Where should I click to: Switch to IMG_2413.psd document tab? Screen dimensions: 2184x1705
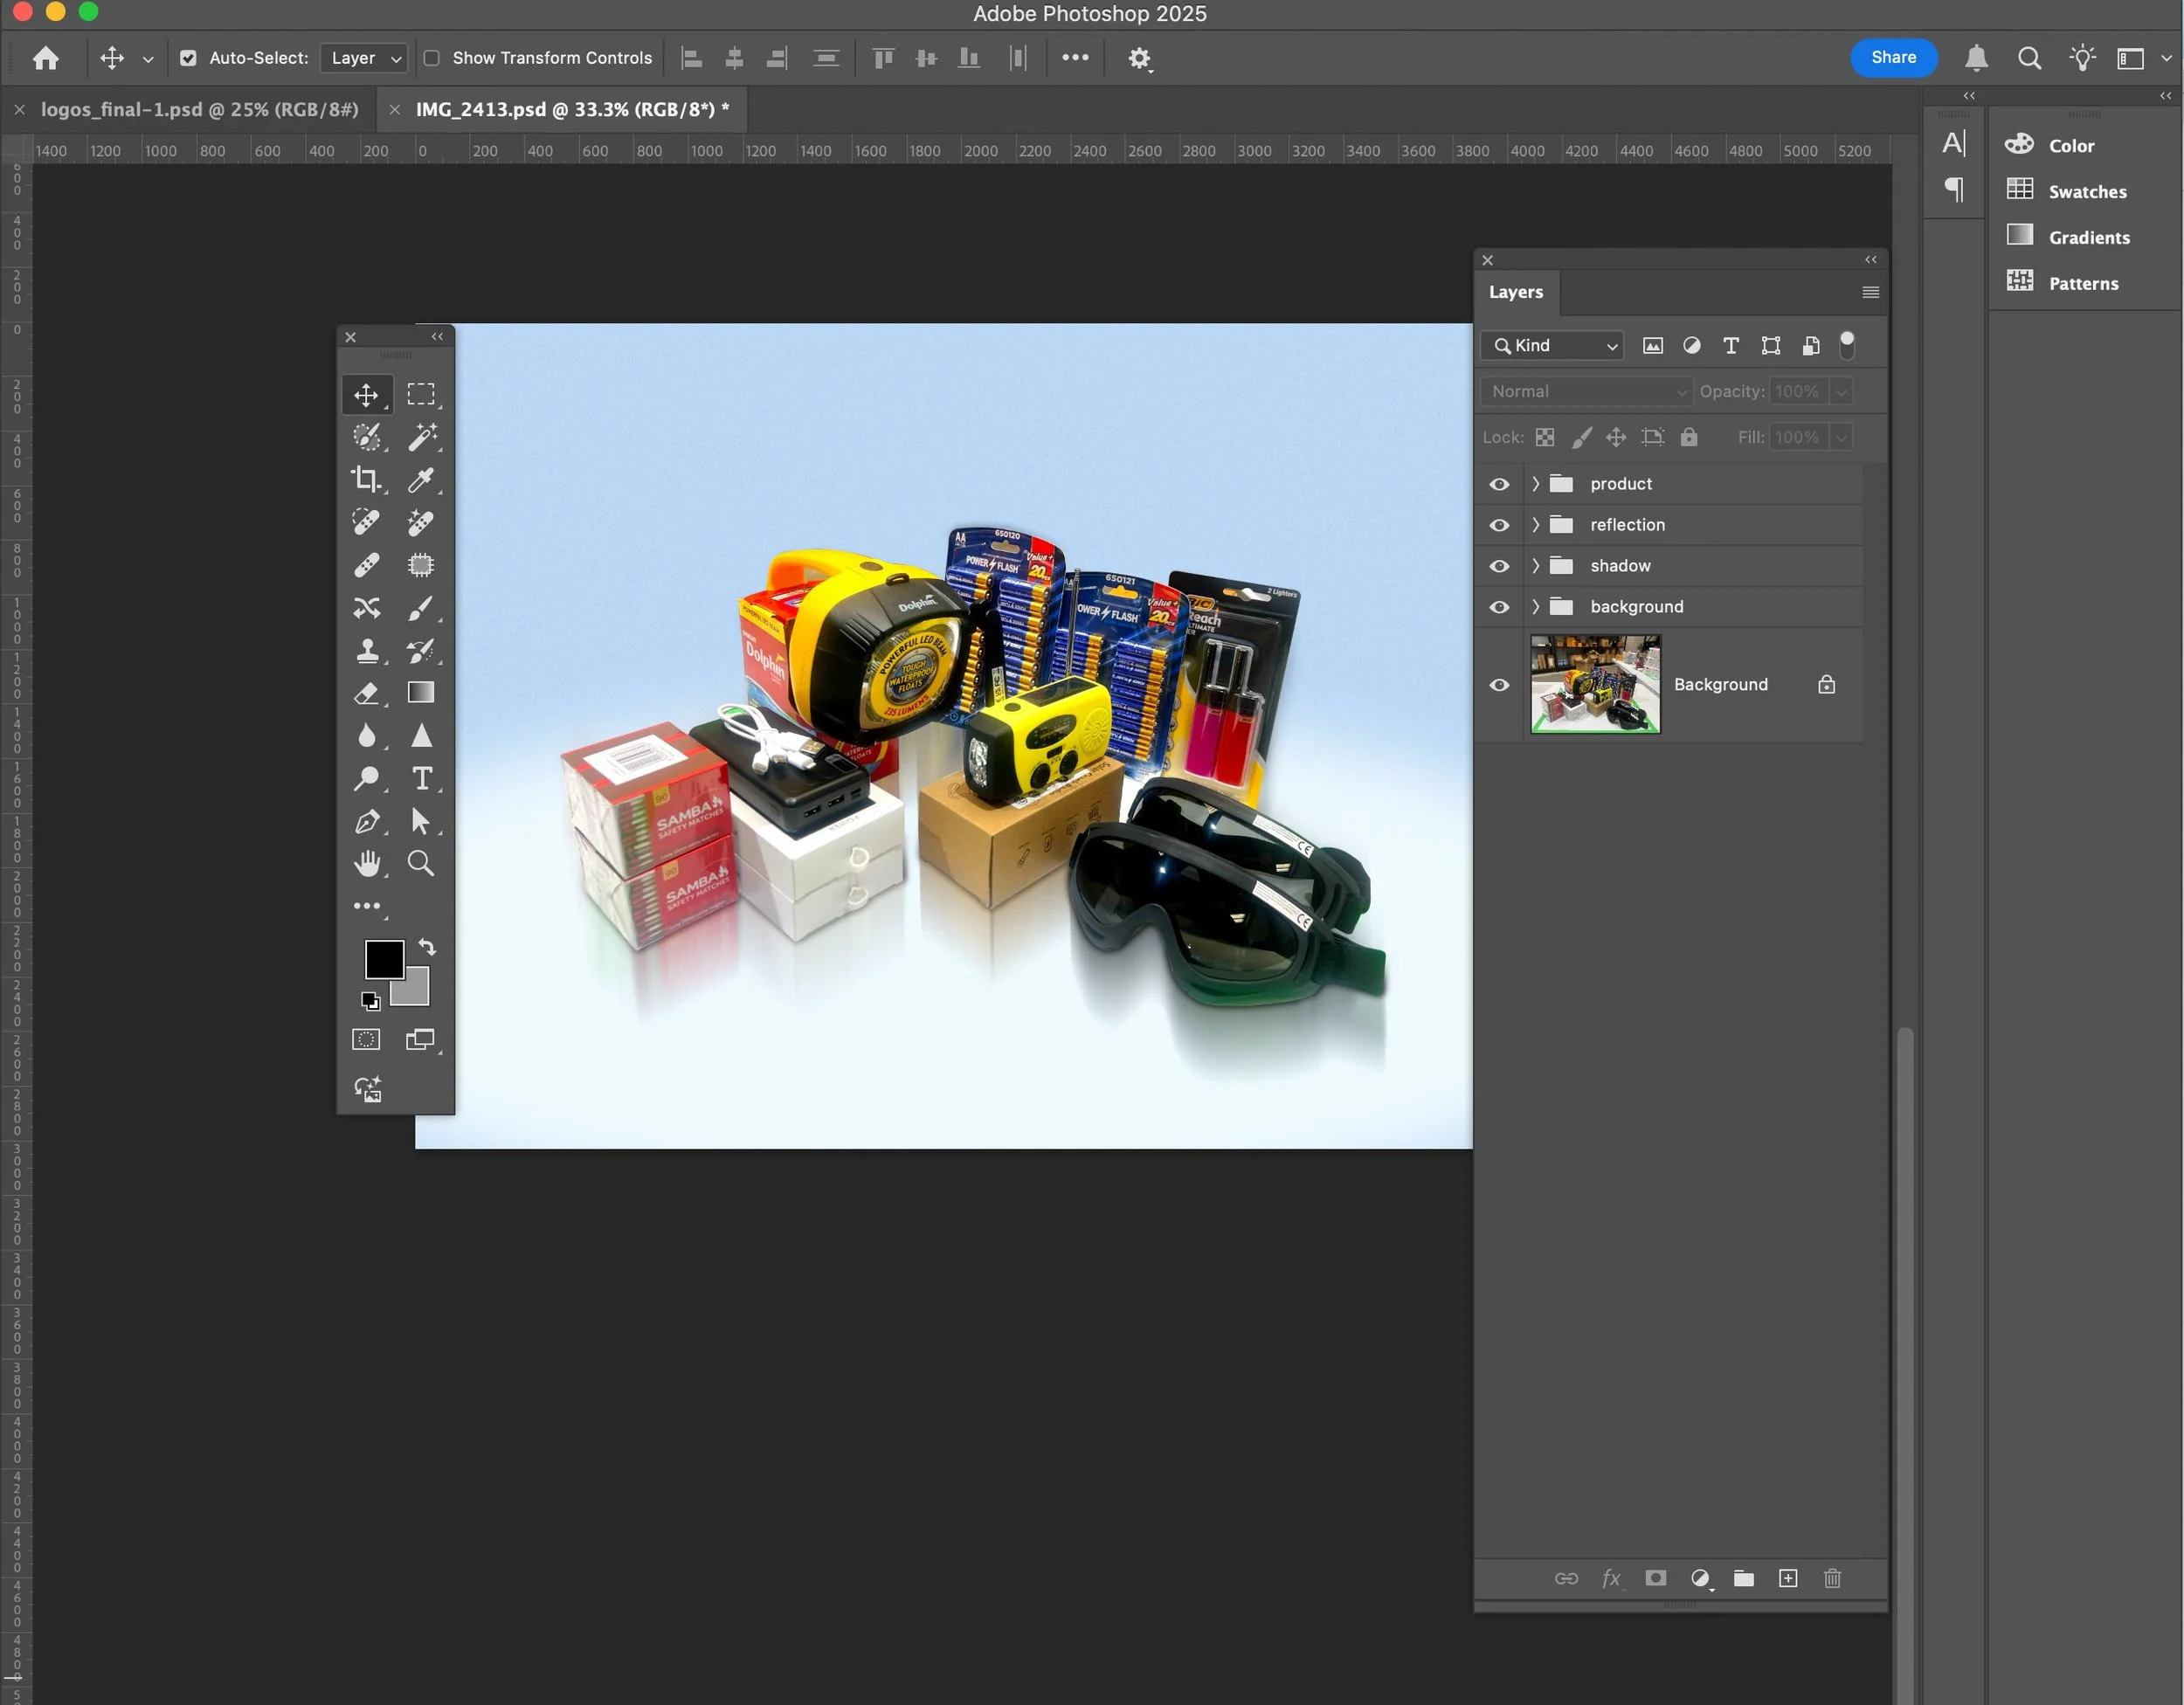(x=572, y=109)
